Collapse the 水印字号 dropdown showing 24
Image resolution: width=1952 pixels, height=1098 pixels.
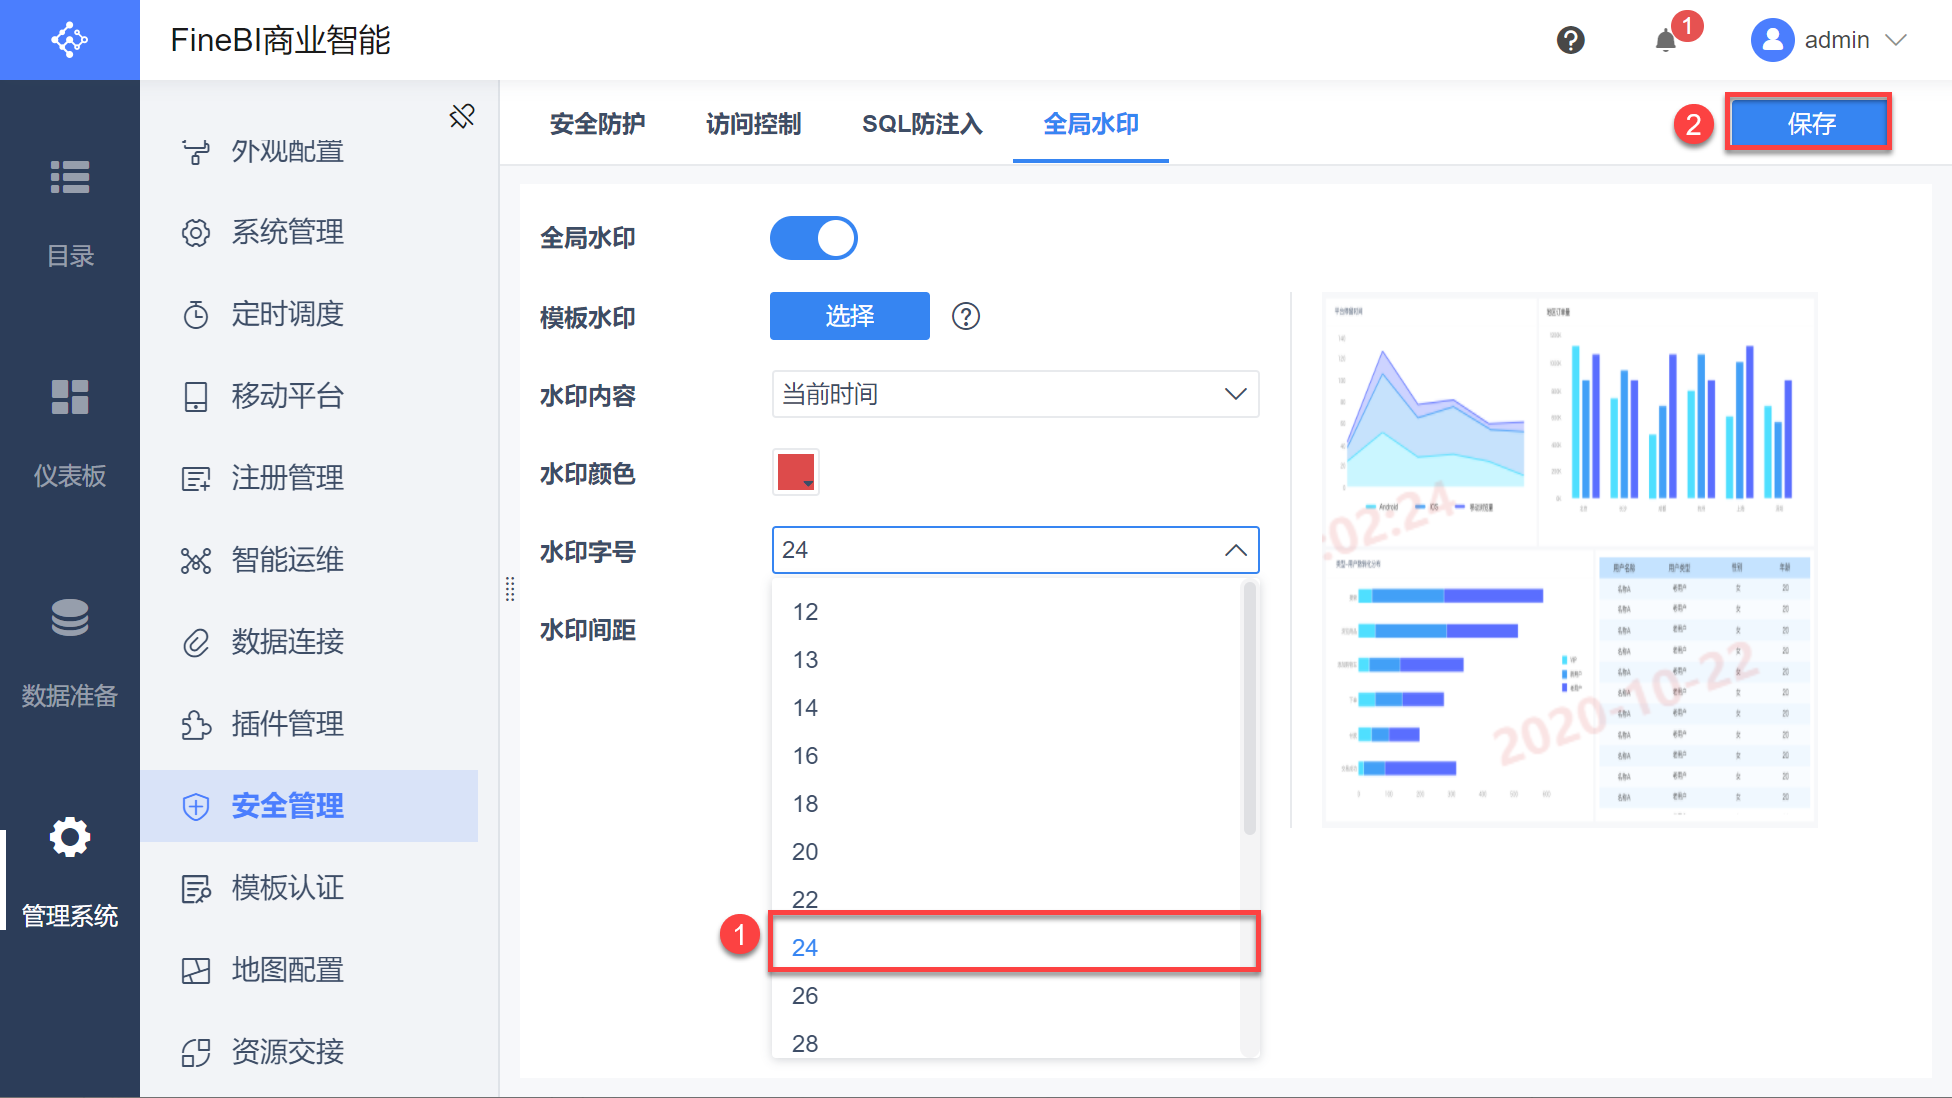pos(1235,550)
